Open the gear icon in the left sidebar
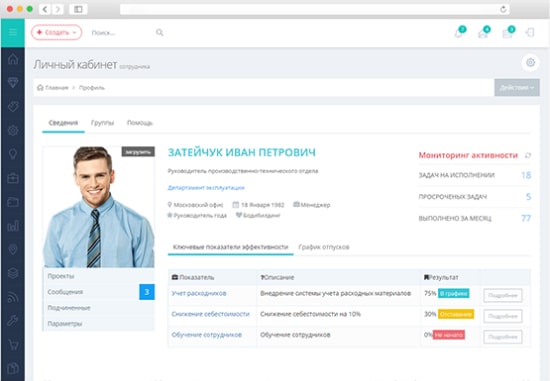The image size is (550, 381). [13, 130]
